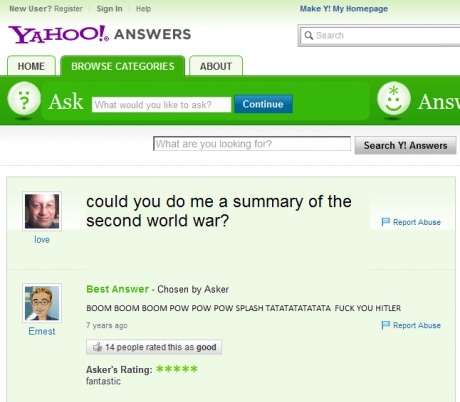Image resolution: width=460 pixels, height=402 pixels.
Task: Switch to the HOME tab
Action: coord(31,66)
